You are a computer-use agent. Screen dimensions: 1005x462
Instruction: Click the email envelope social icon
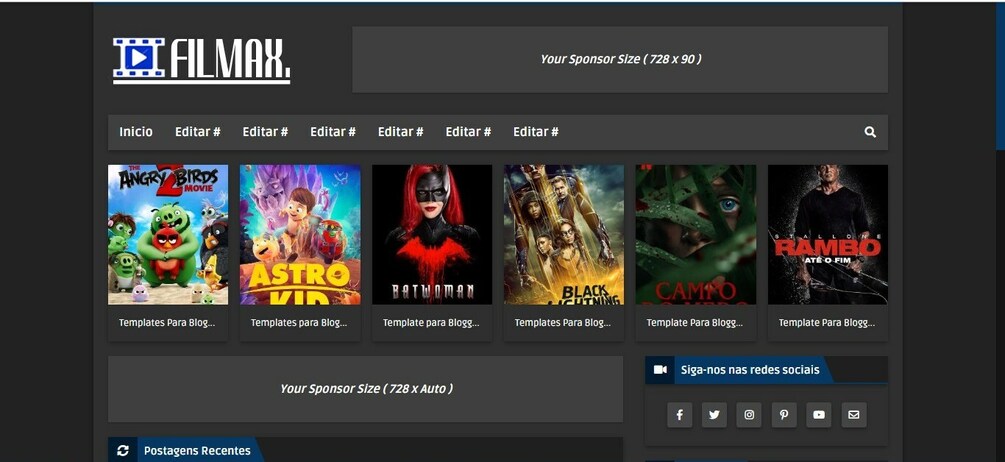854,415
